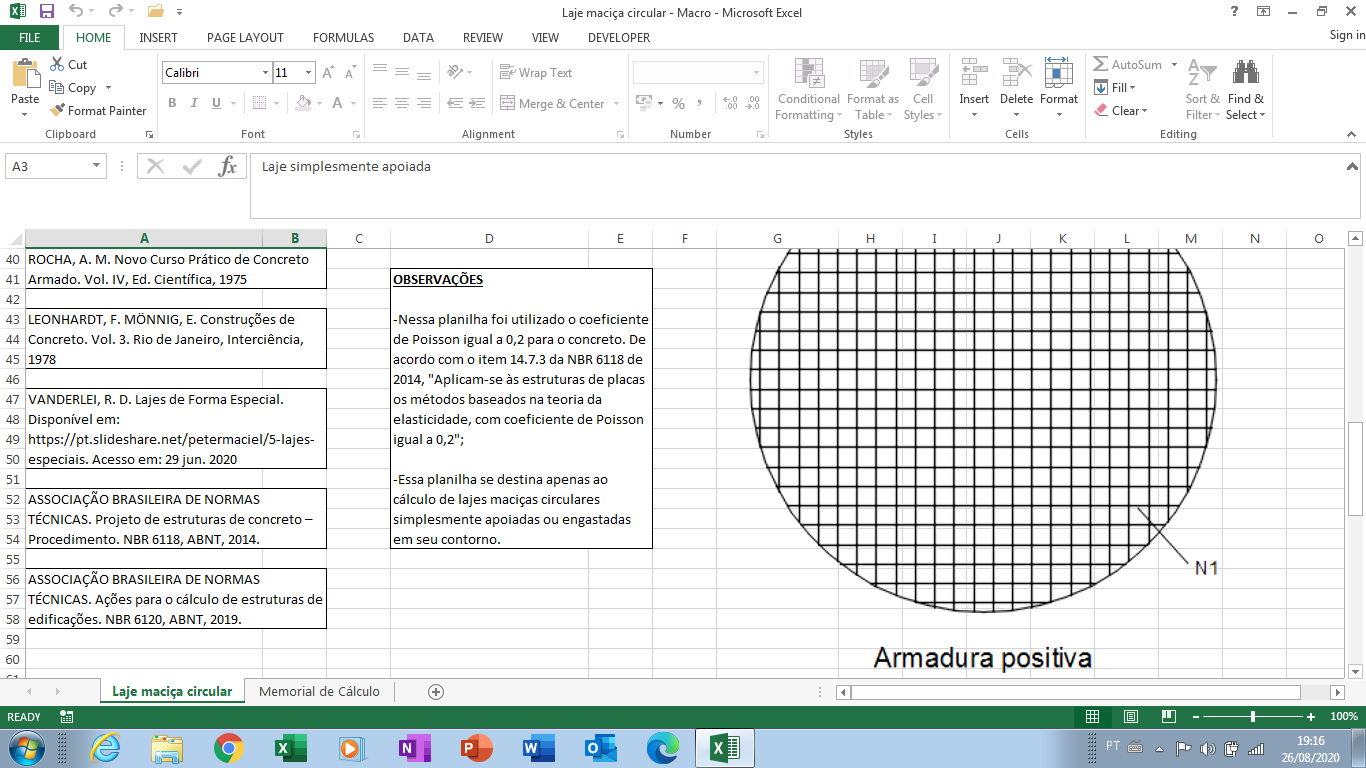Click the zoom slider handle
Image resolution: width=1366 pixels, height=768 pixels.
[1253, 716]
